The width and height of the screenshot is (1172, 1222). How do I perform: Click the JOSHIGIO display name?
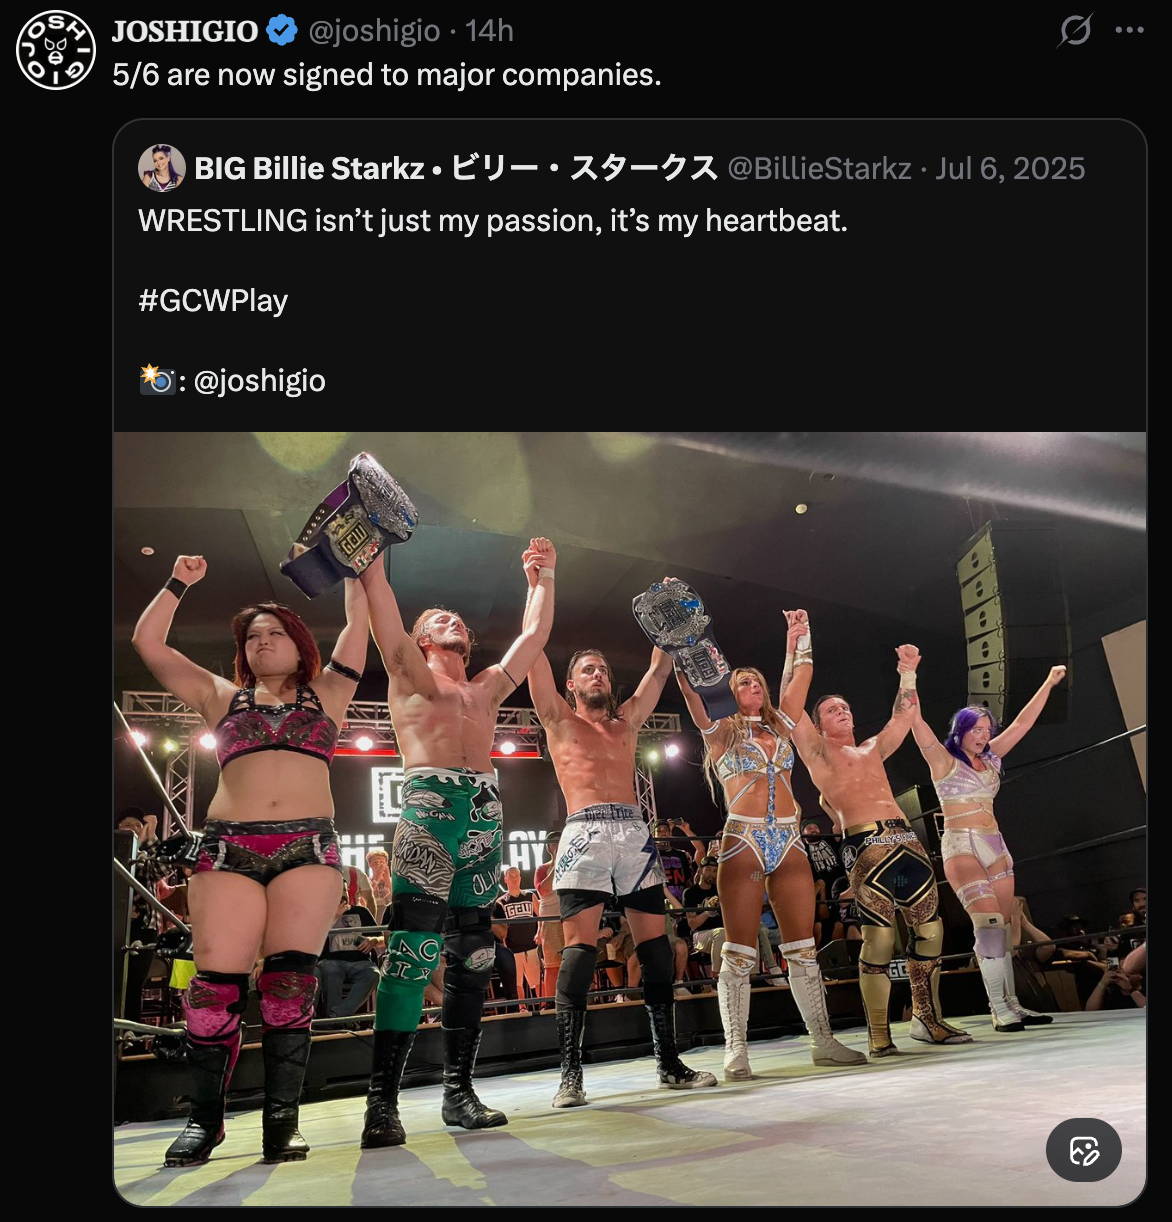[x=186, y=31]
